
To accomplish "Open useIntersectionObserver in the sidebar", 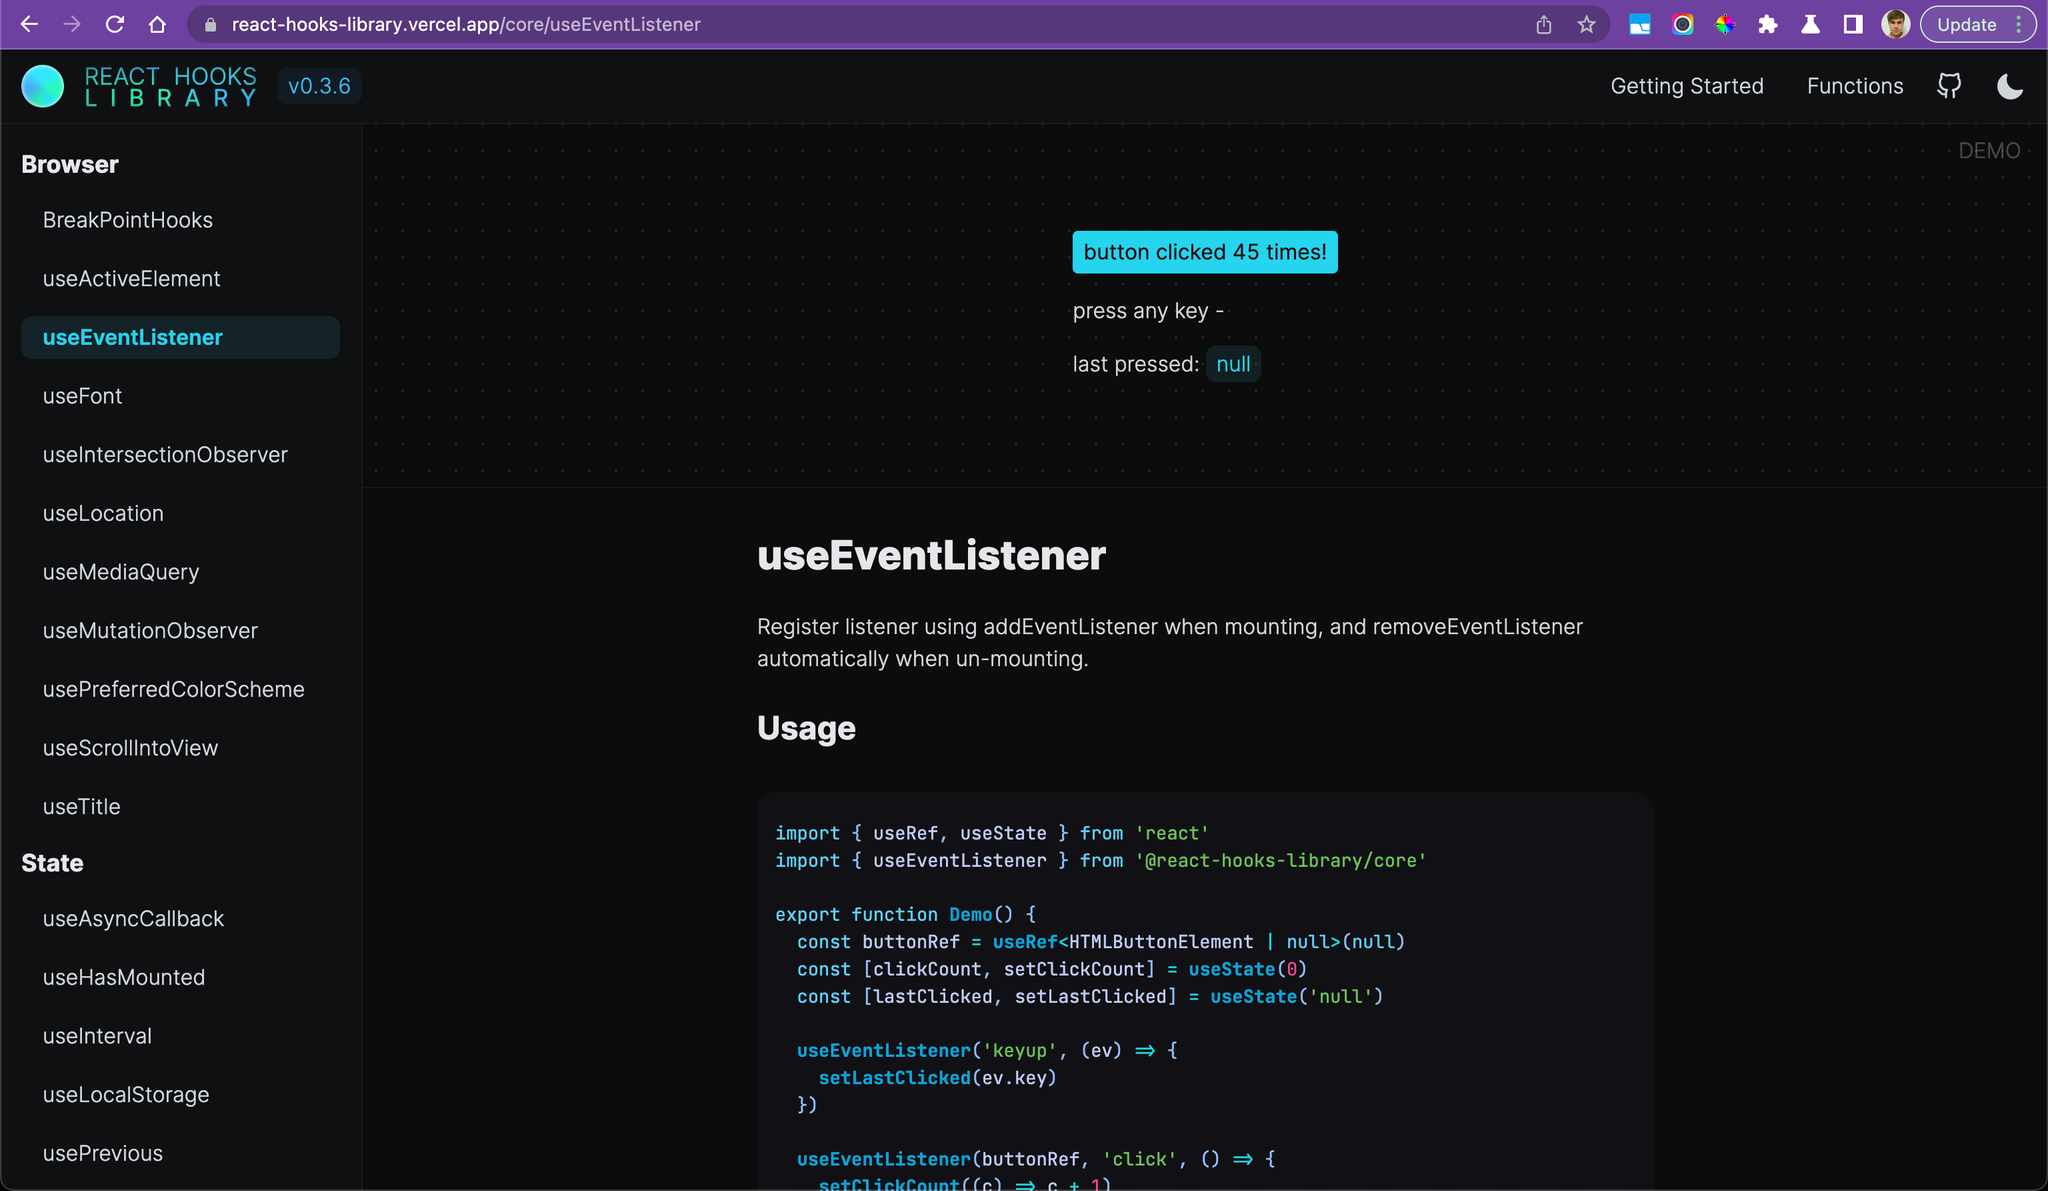I will 165,455.
